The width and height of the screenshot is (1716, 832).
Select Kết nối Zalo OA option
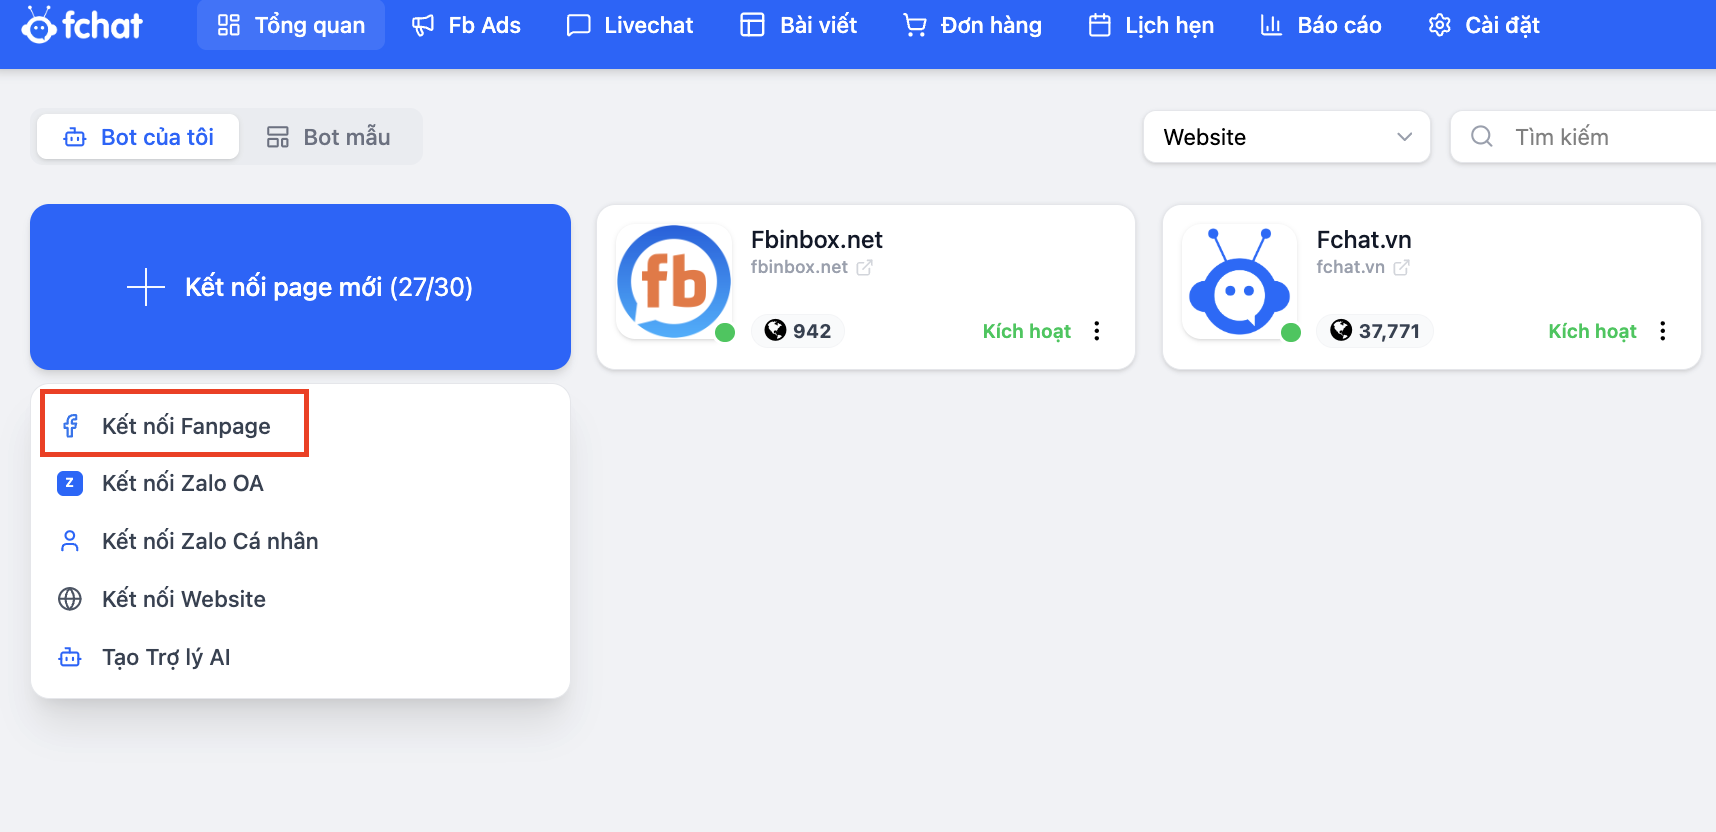[x=182, y=484]
